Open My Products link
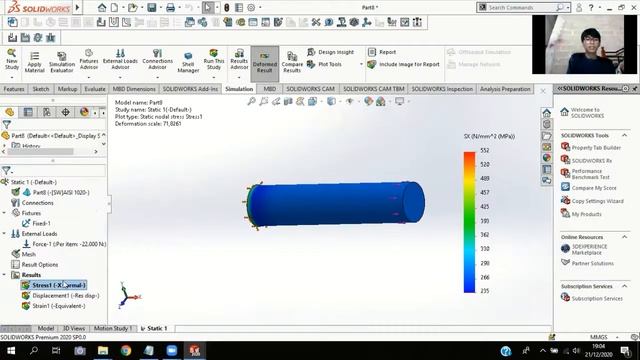Viewport: 640px width, 360px height. pyautogui.click(x=587, y=214)
